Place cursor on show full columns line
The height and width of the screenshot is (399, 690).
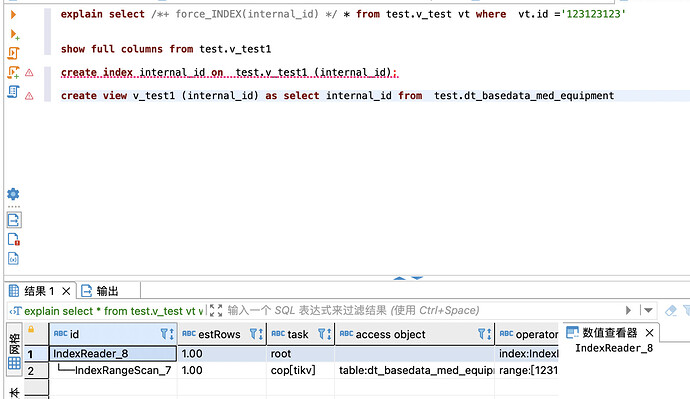165,49
